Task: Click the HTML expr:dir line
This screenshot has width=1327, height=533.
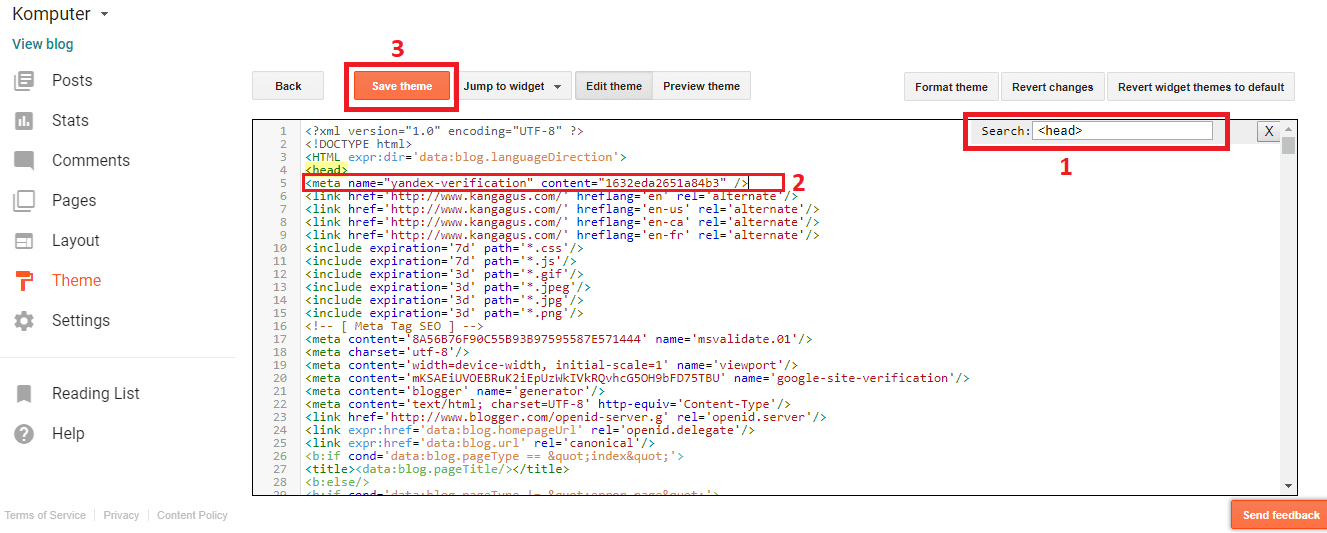Action: [465, 157]
